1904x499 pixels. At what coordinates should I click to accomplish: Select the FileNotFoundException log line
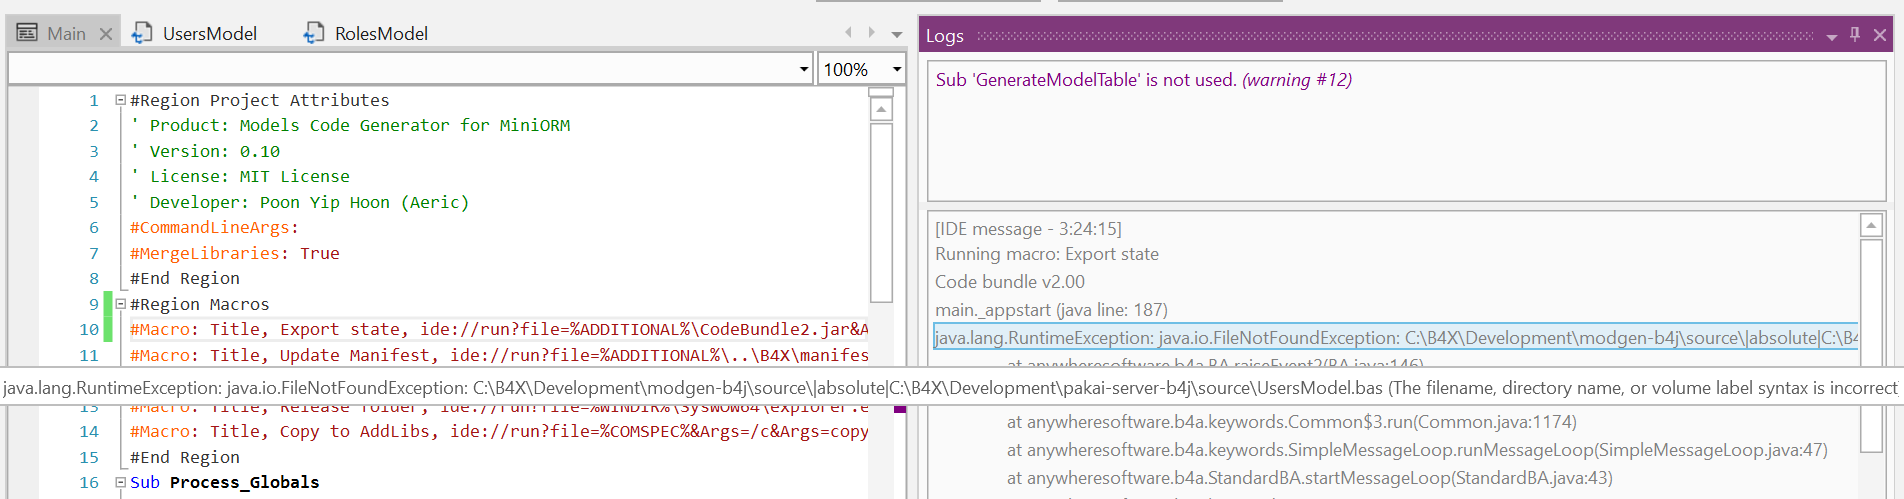(x=1396, y=338)
